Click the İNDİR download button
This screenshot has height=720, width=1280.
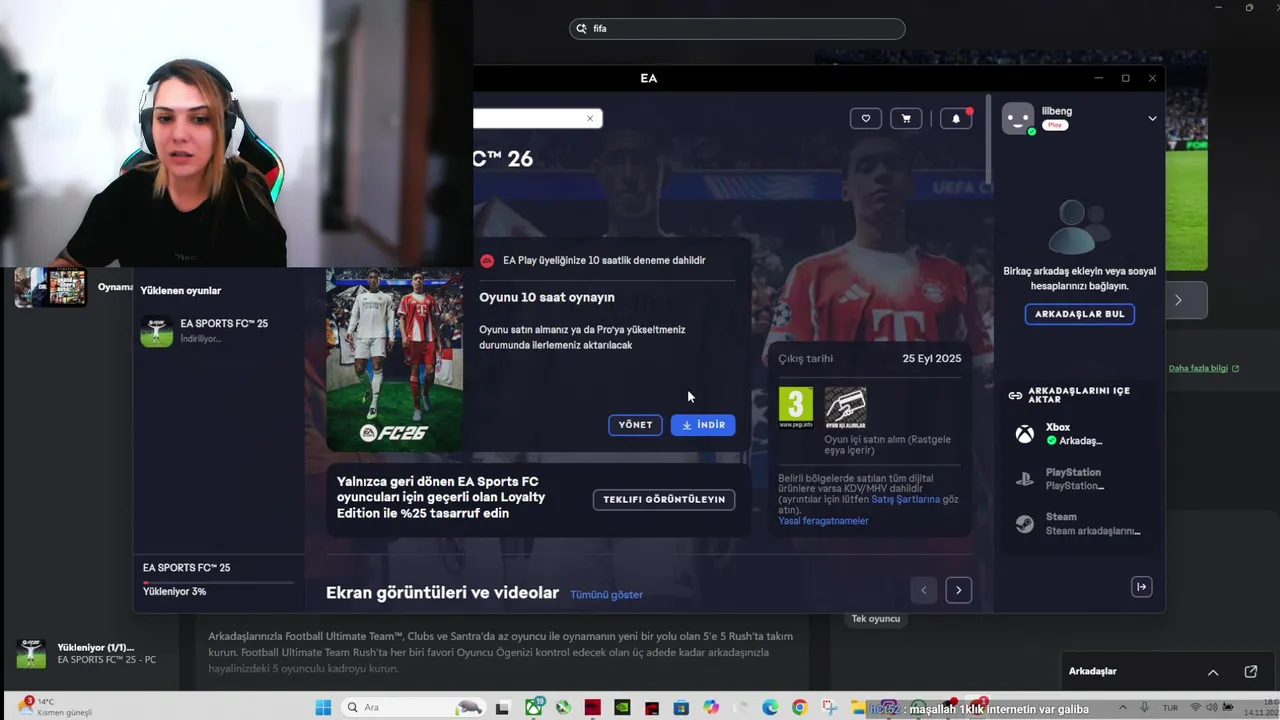(x=703, y=425)
